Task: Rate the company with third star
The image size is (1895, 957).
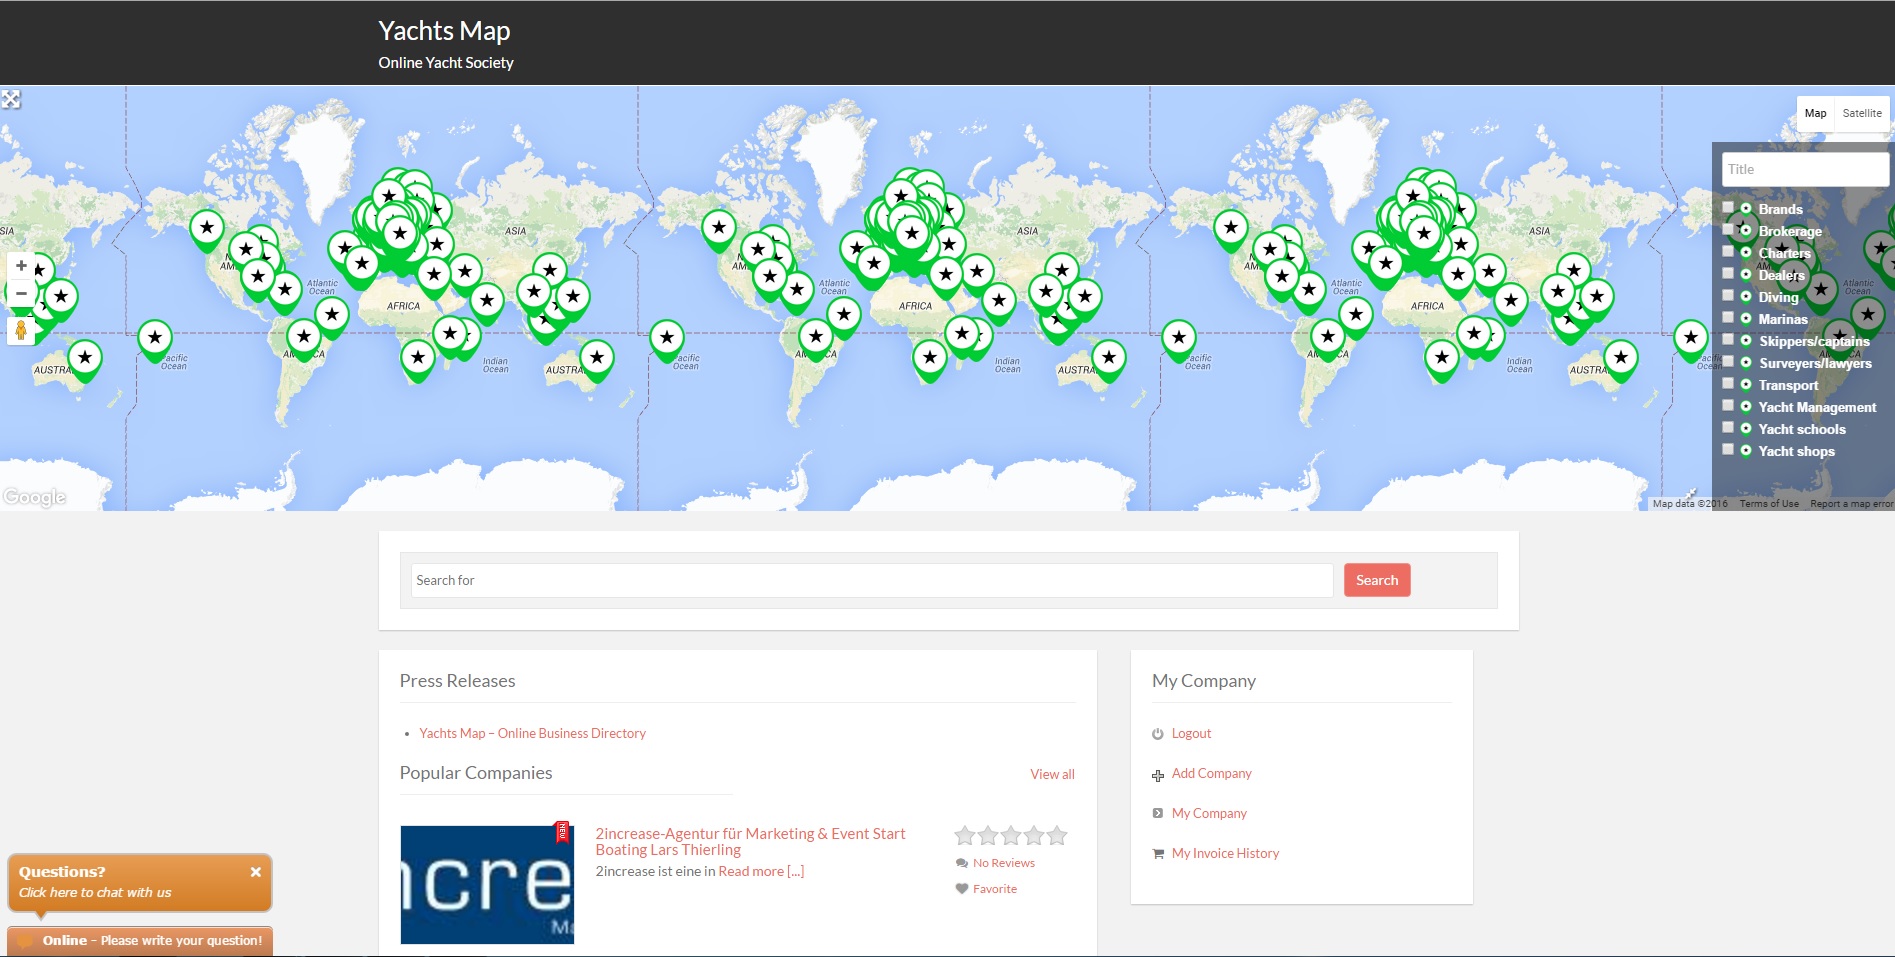Action: [1011, 835]
